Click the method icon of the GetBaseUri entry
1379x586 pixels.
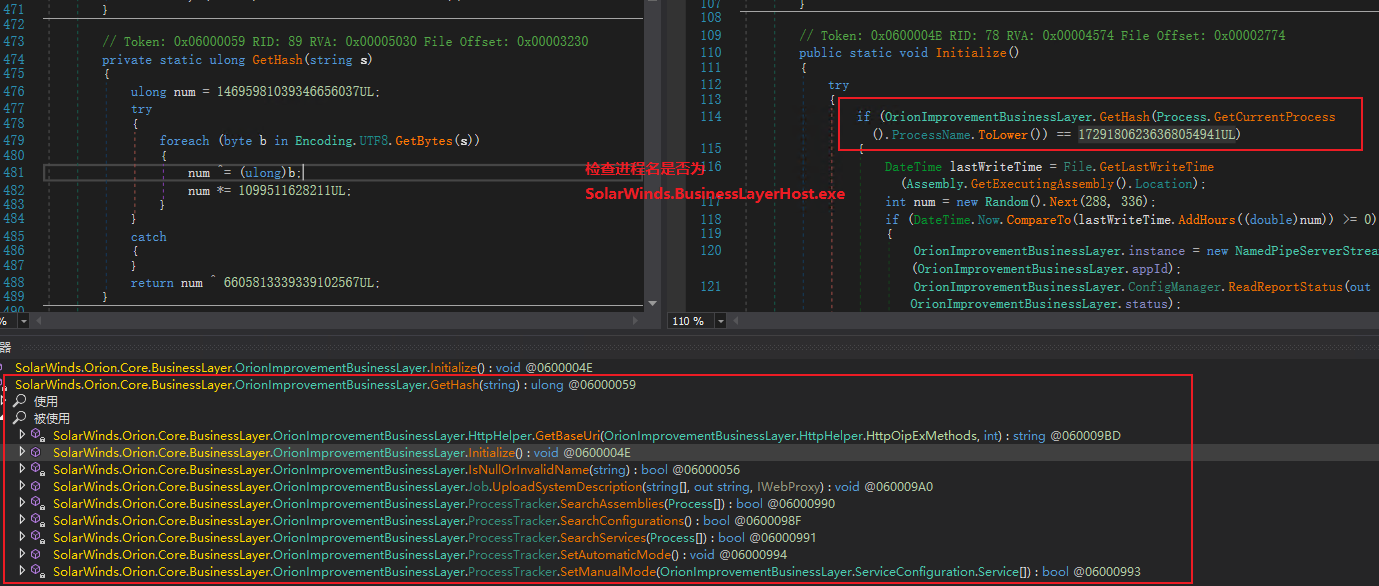(x=38, y=436)
